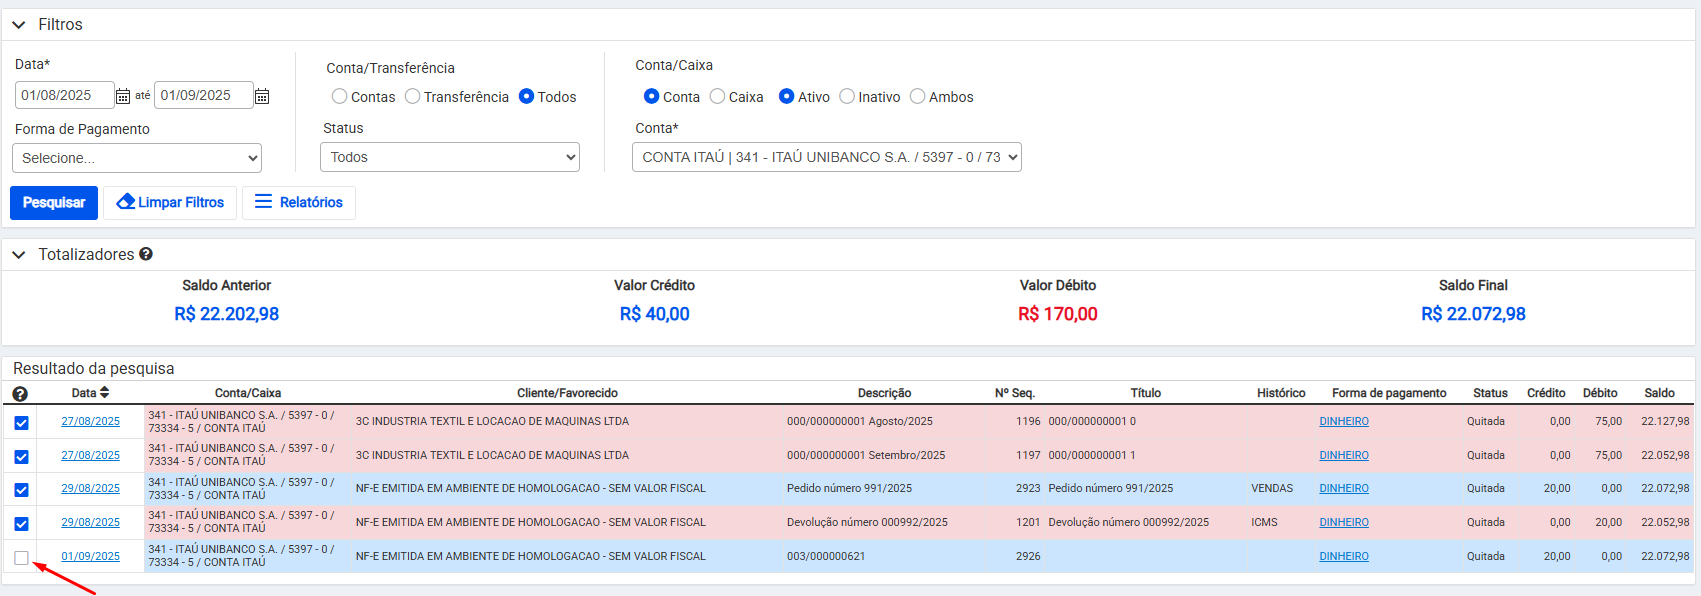Choose the Caixa radio button
1701x596 pixels.
point(717,97)
